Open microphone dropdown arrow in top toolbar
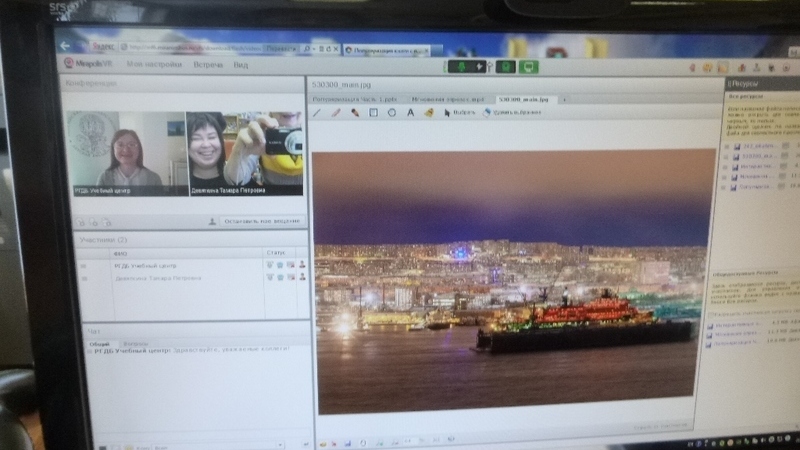800x450 pixels. click(481, 66)
